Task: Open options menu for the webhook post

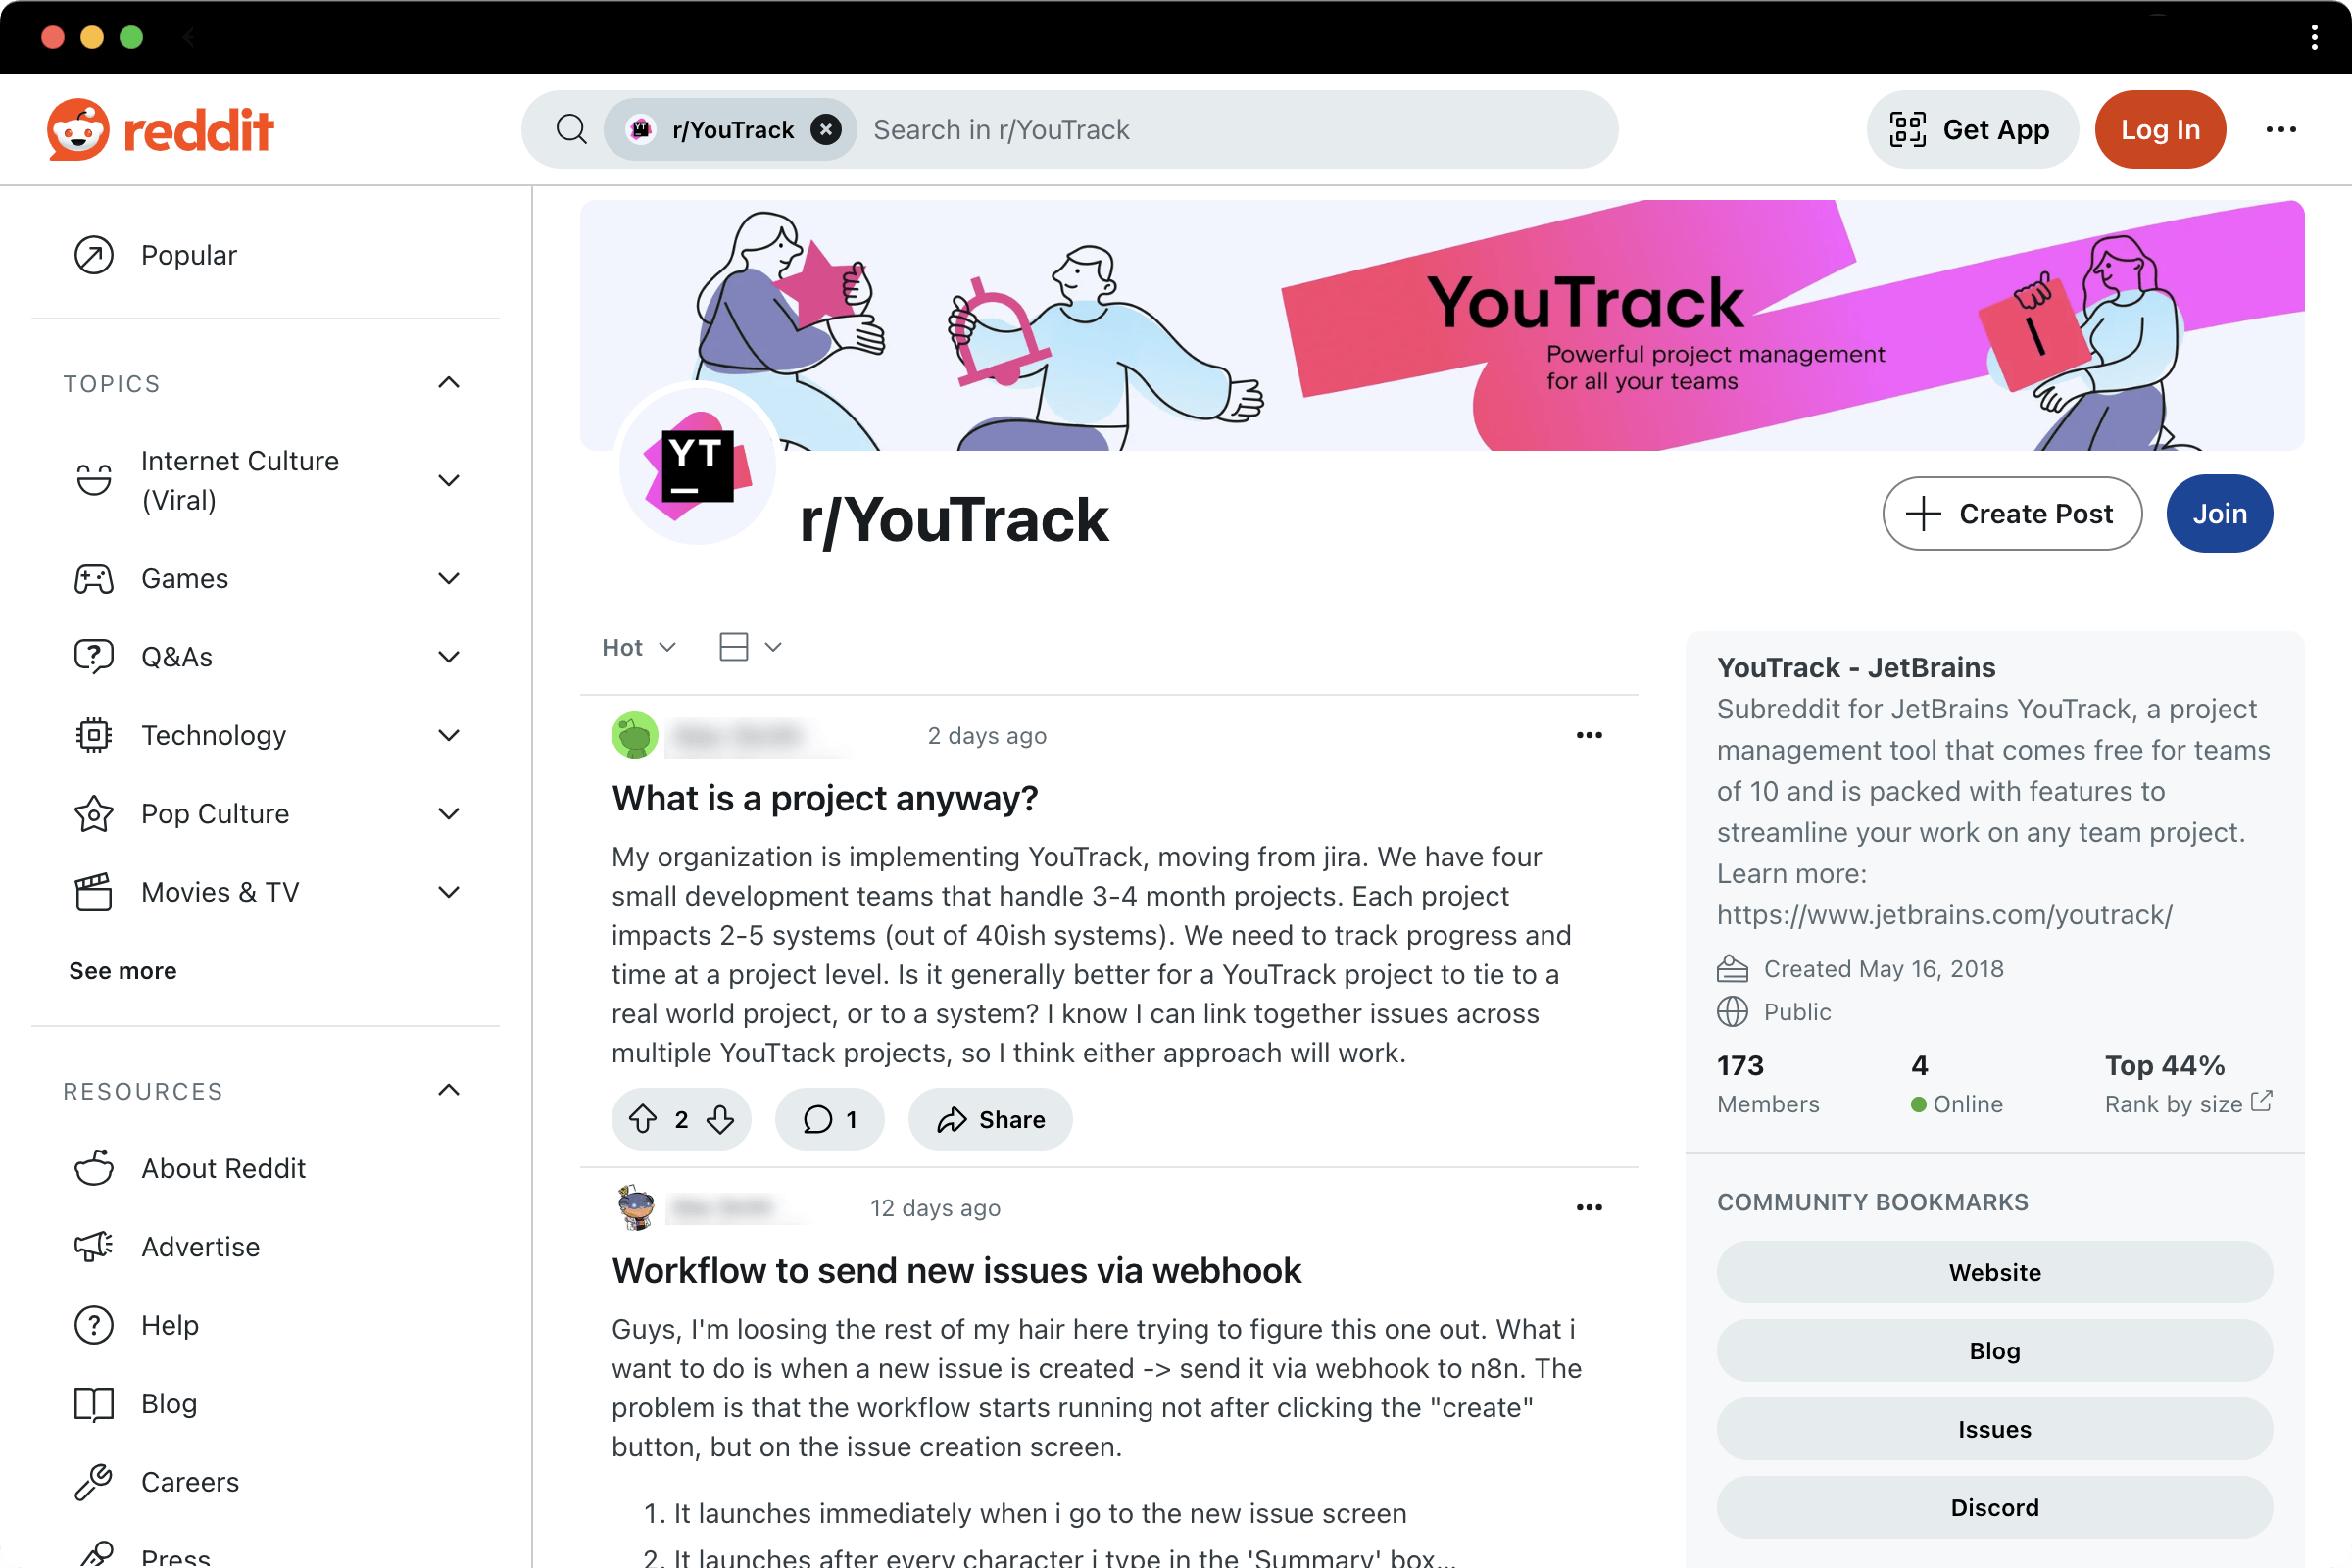Action: 1589,1207
